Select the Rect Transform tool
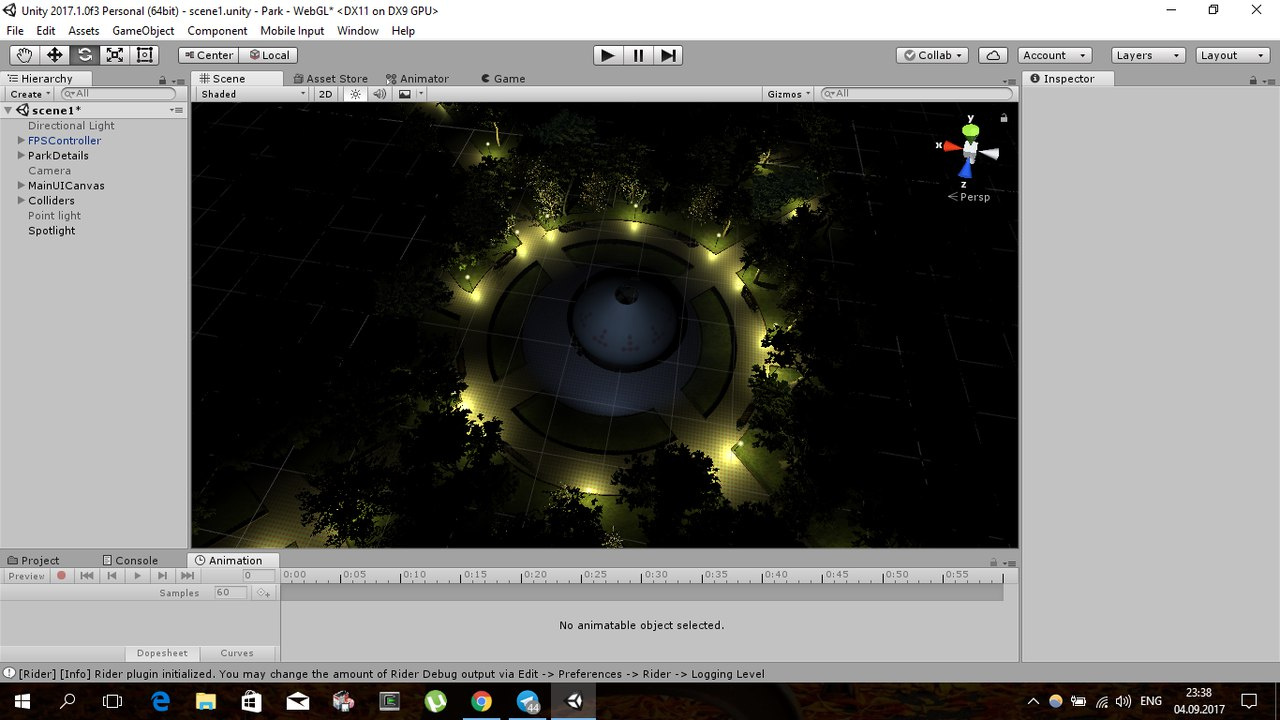The width and height of the screenshot is (1280, 720). 145,55
